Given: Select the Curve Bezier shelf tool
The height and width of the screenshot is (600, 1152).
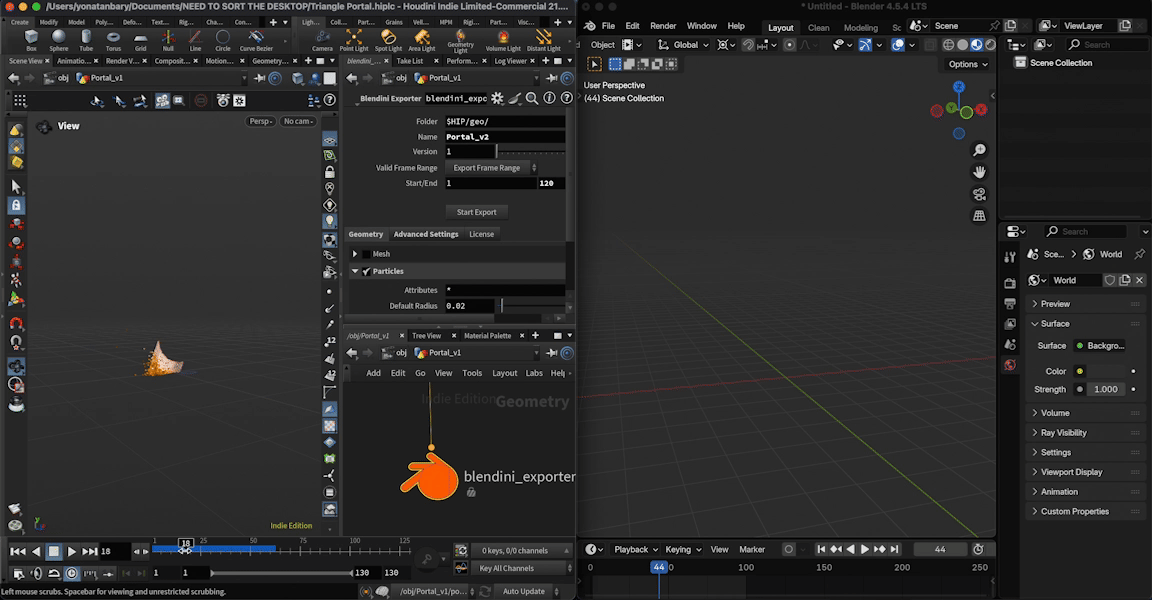Looking at the screenshot, I should click(x=256, y=40).
